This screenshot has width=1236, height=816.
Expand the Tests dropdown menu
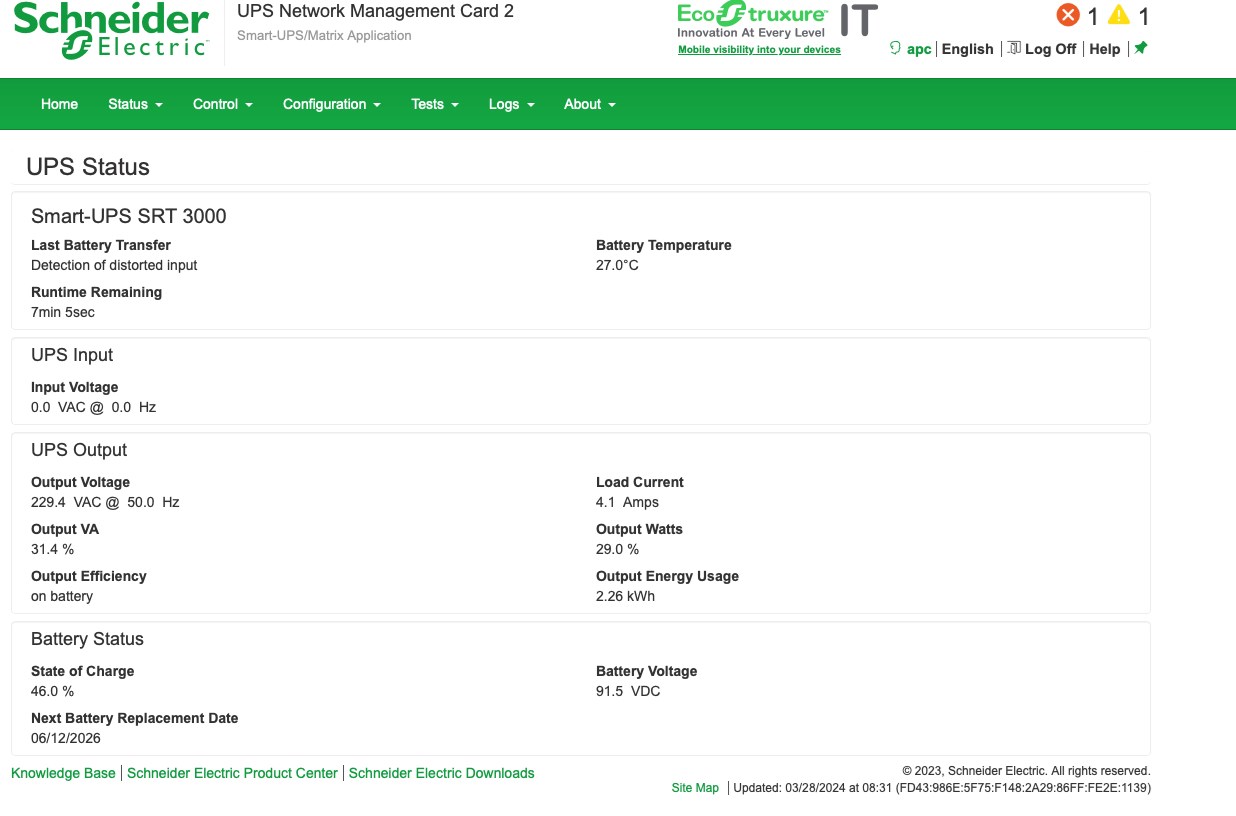coord(434,104)
